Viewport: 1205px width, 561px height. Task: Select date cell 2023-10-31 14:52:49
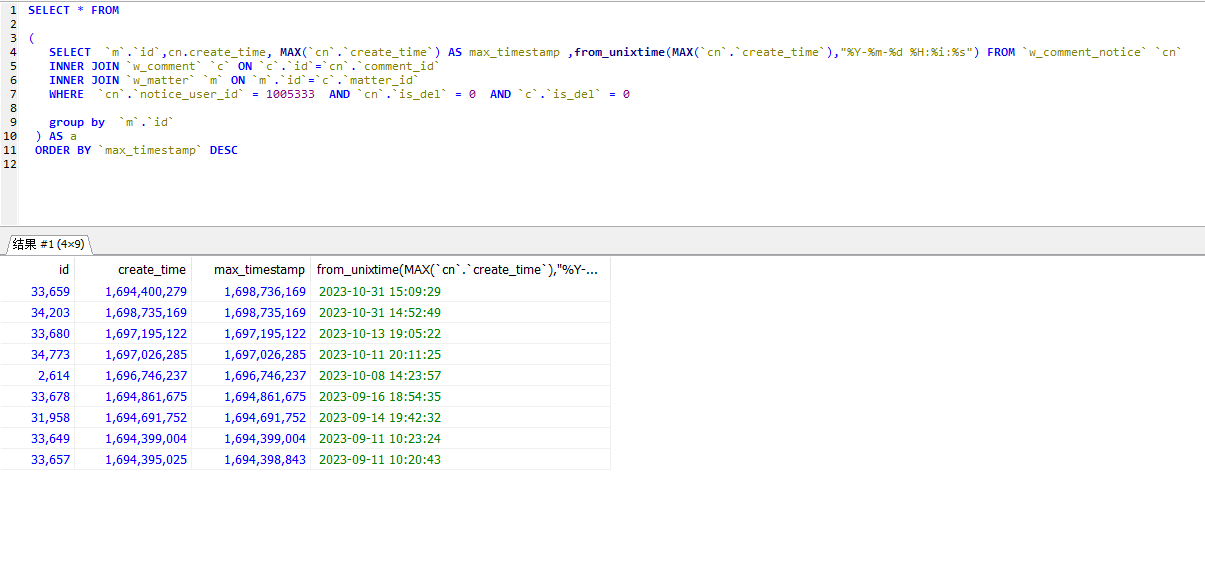380,313
